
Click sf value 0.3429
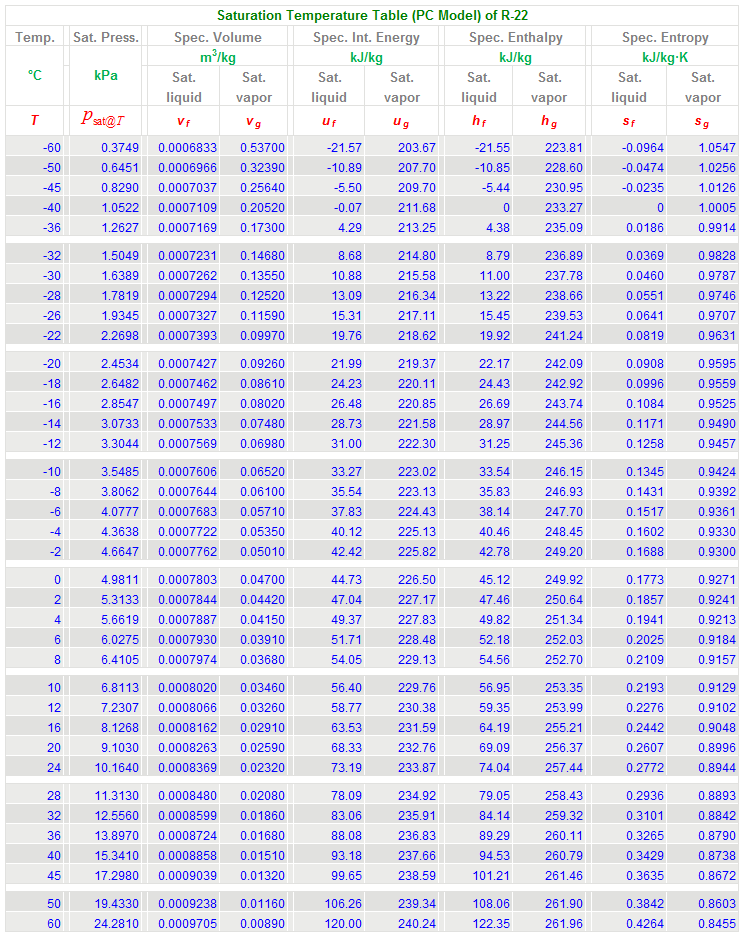(645, 856)
